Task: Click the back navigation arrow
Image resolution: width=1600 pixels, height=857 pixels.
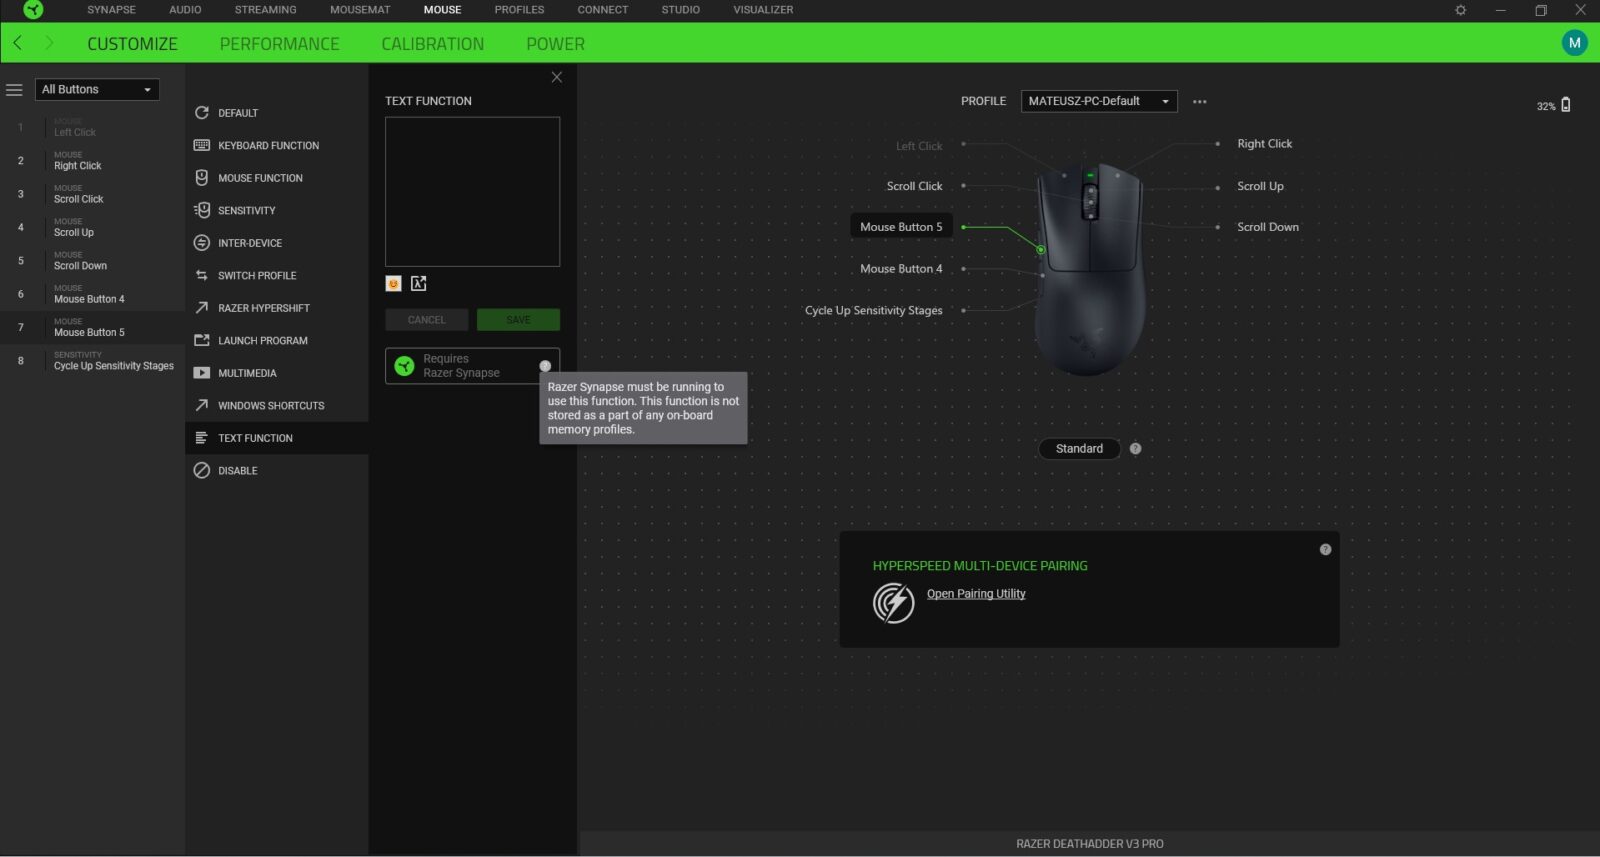Action: (x=18, y=43)
